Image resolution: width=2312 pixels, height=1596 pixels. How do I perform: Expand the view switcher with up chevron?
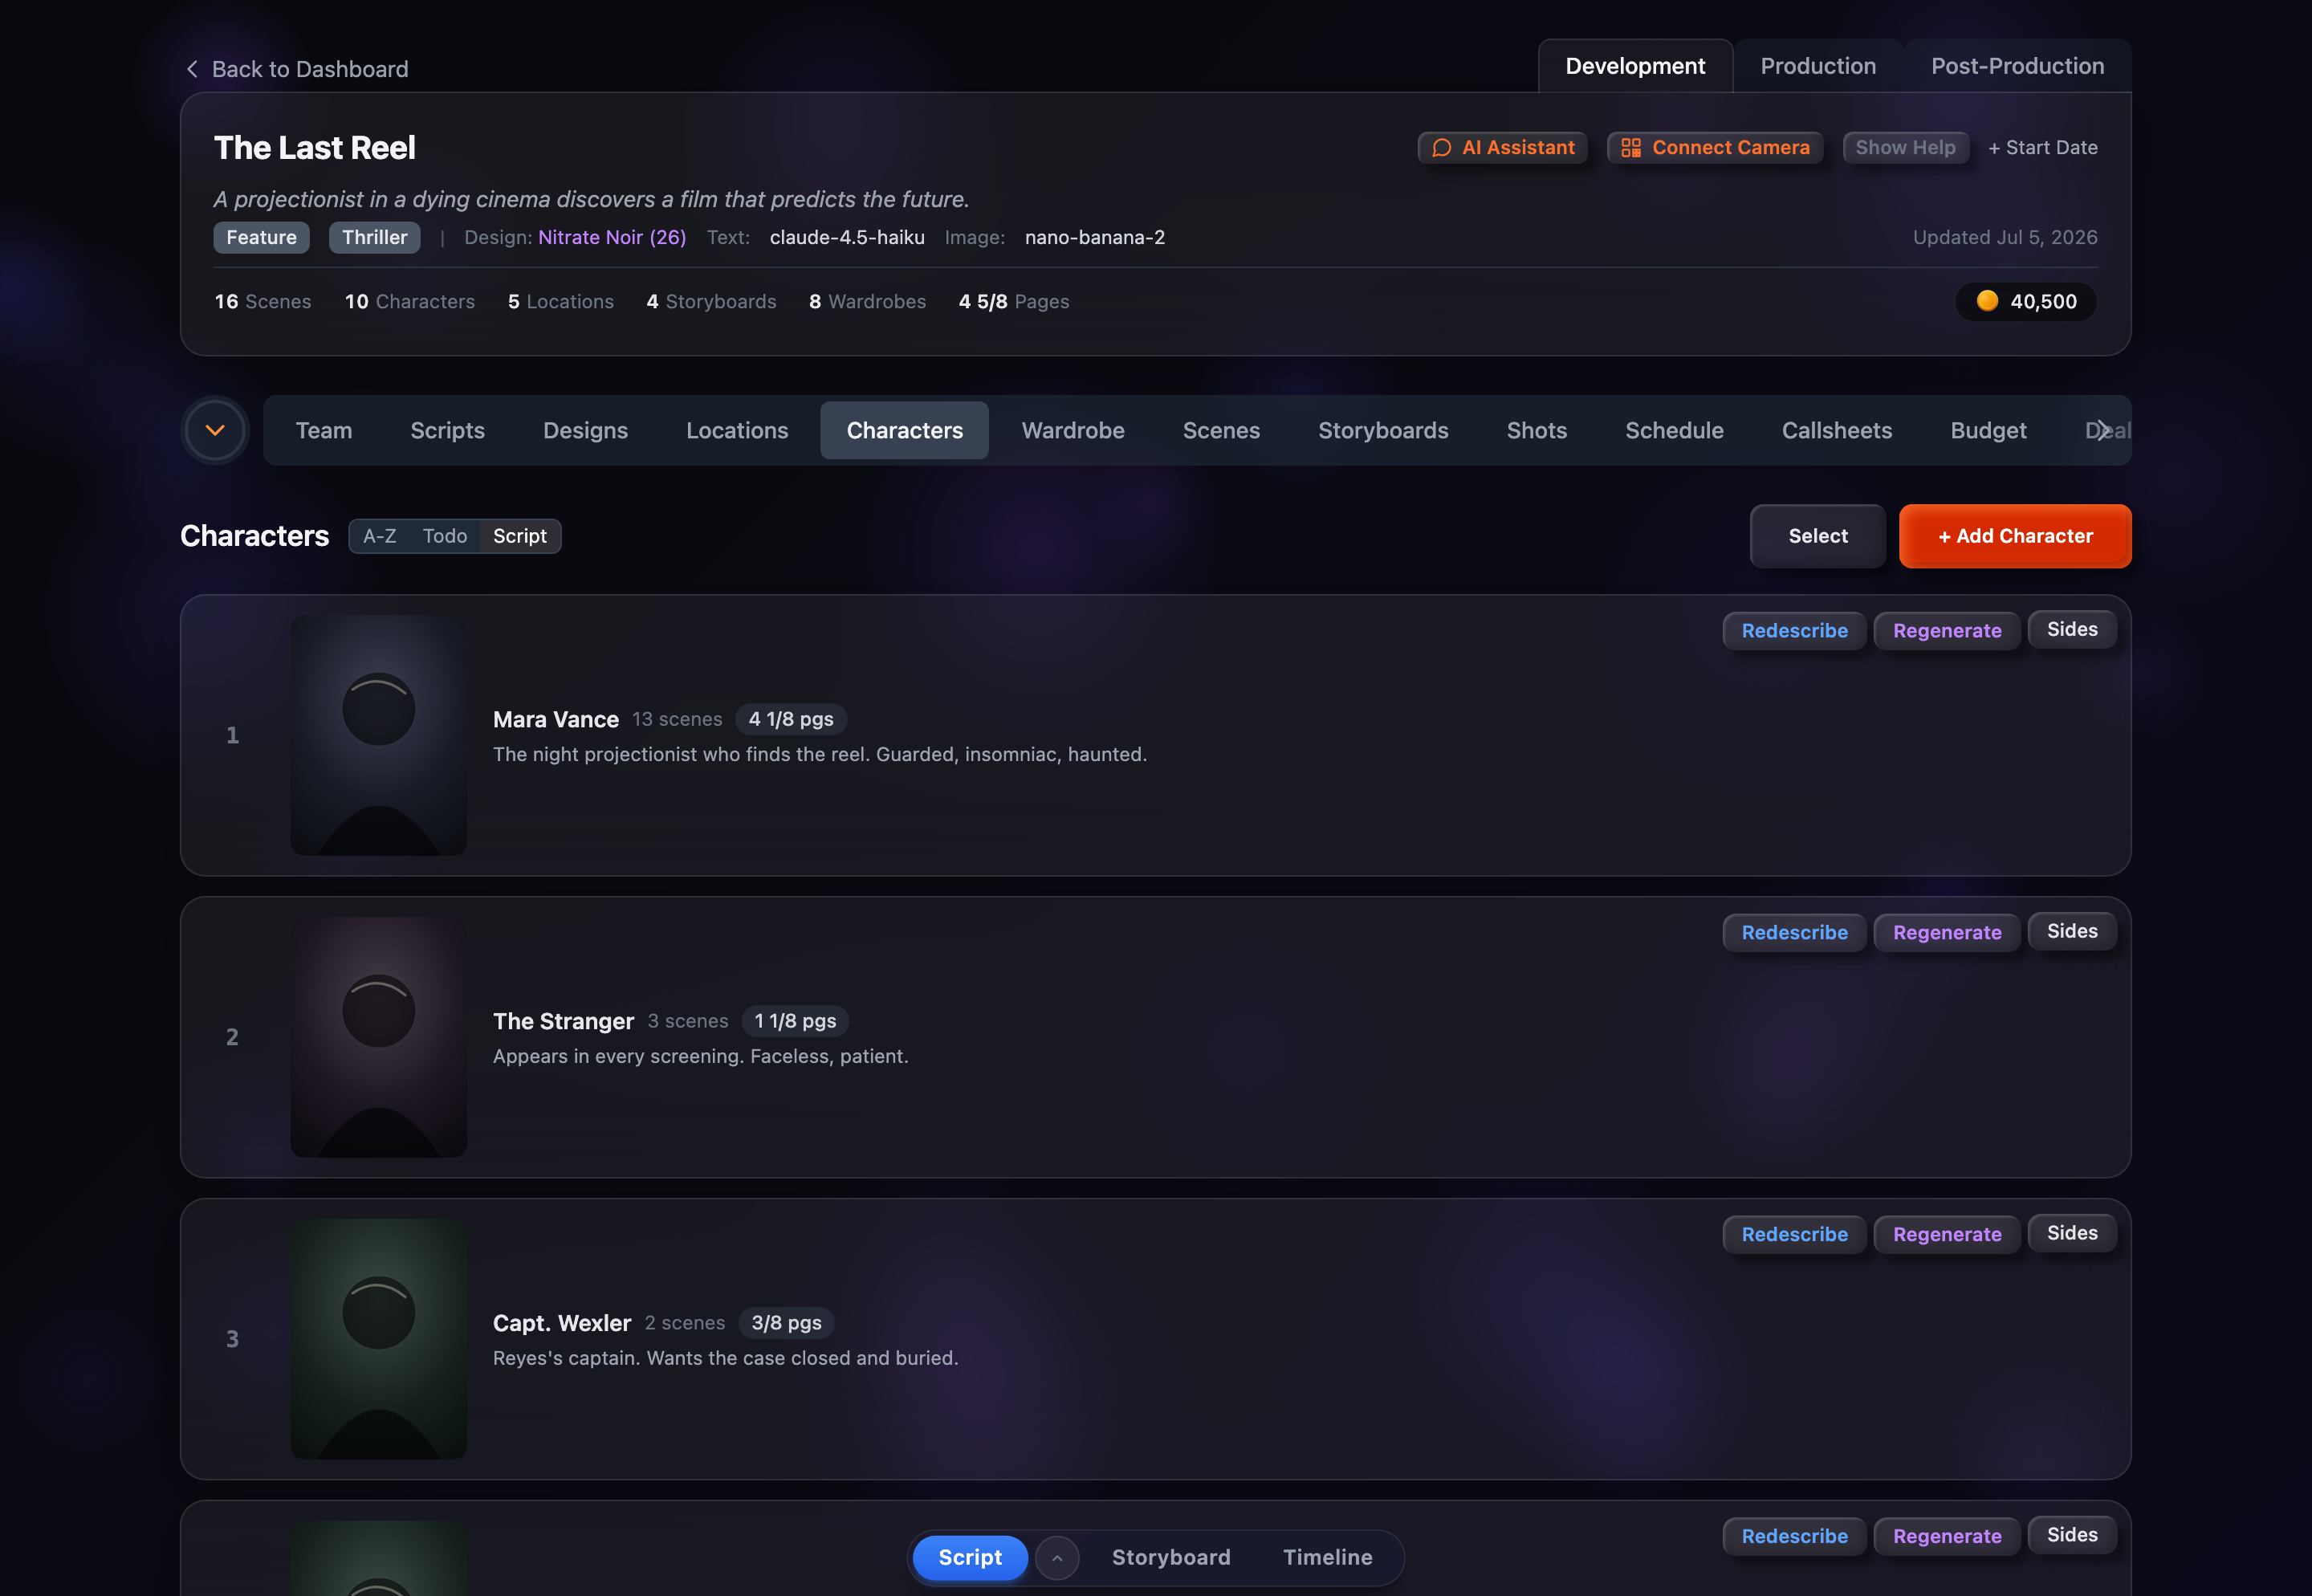click(x=1057, y=1557)
